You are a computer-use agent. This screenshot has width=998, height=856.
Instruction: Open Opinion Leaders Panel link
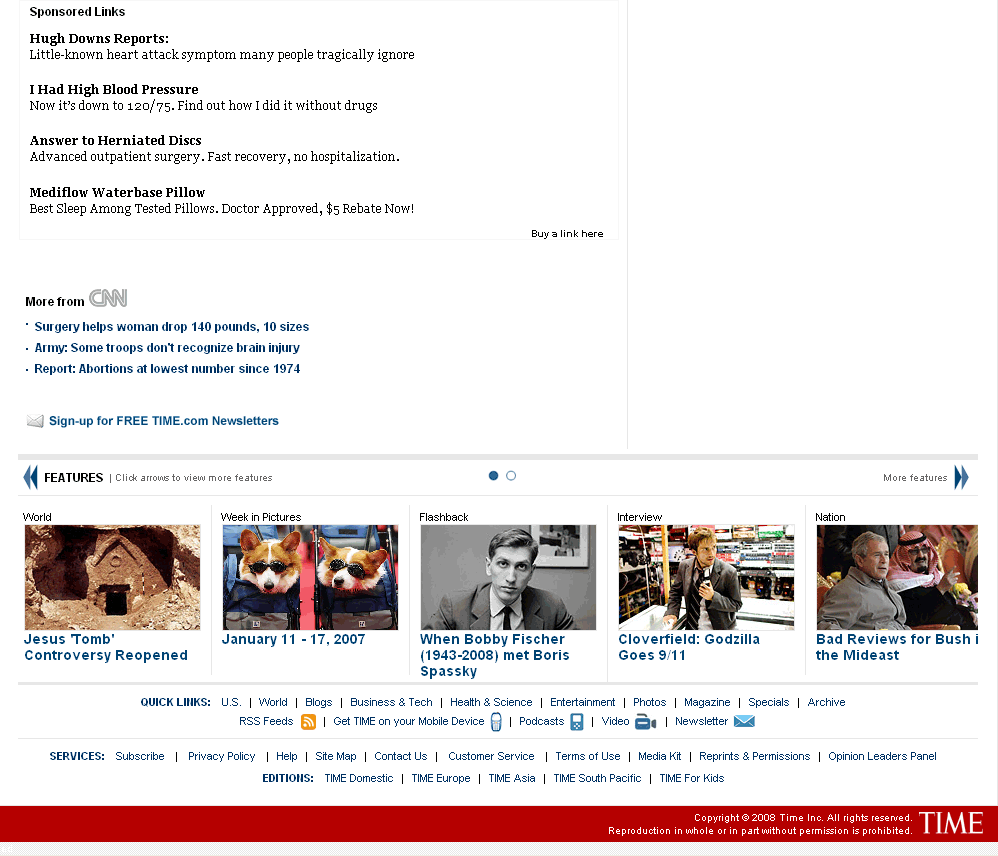click(882, 756)
